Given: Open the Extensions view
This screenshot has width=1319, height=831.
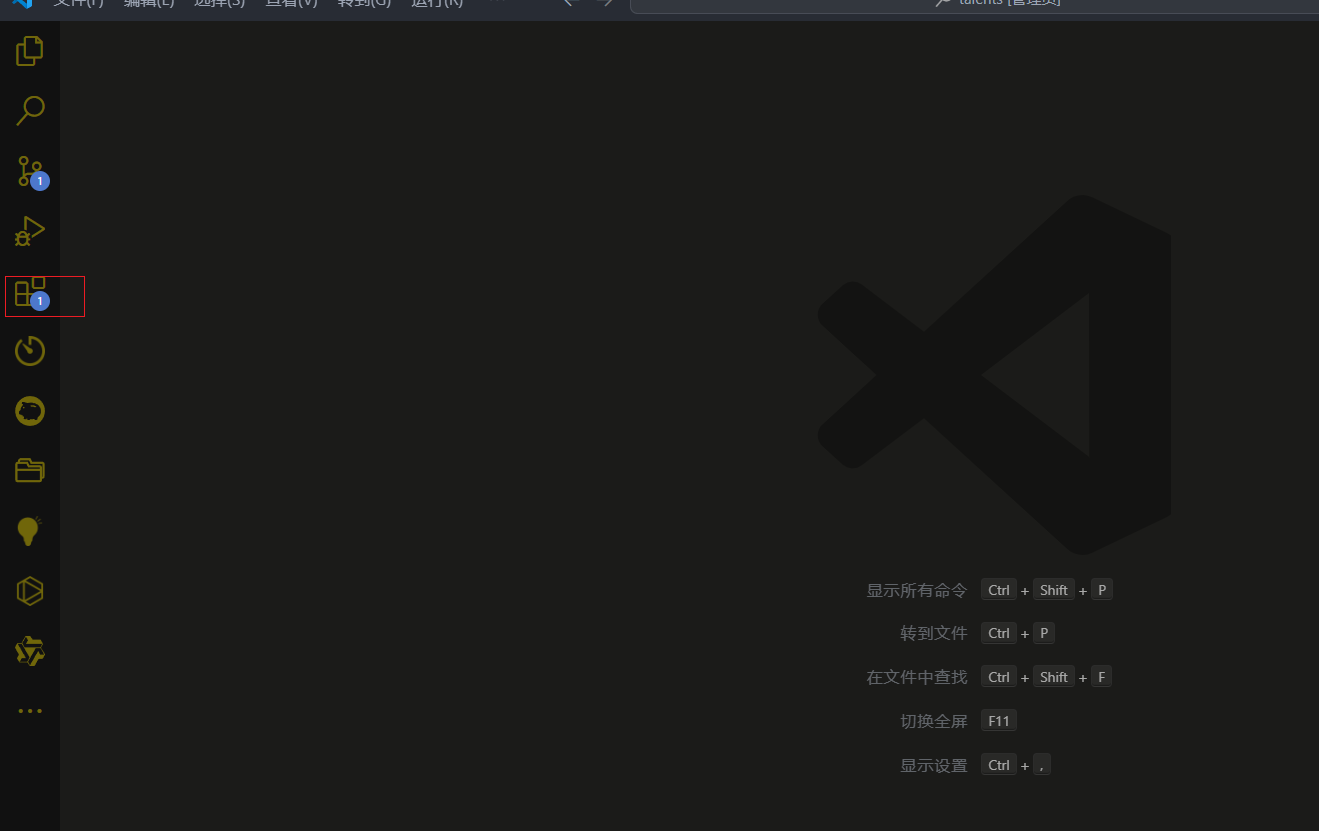Looking at the screenshot, I should [x=31, y=292].
